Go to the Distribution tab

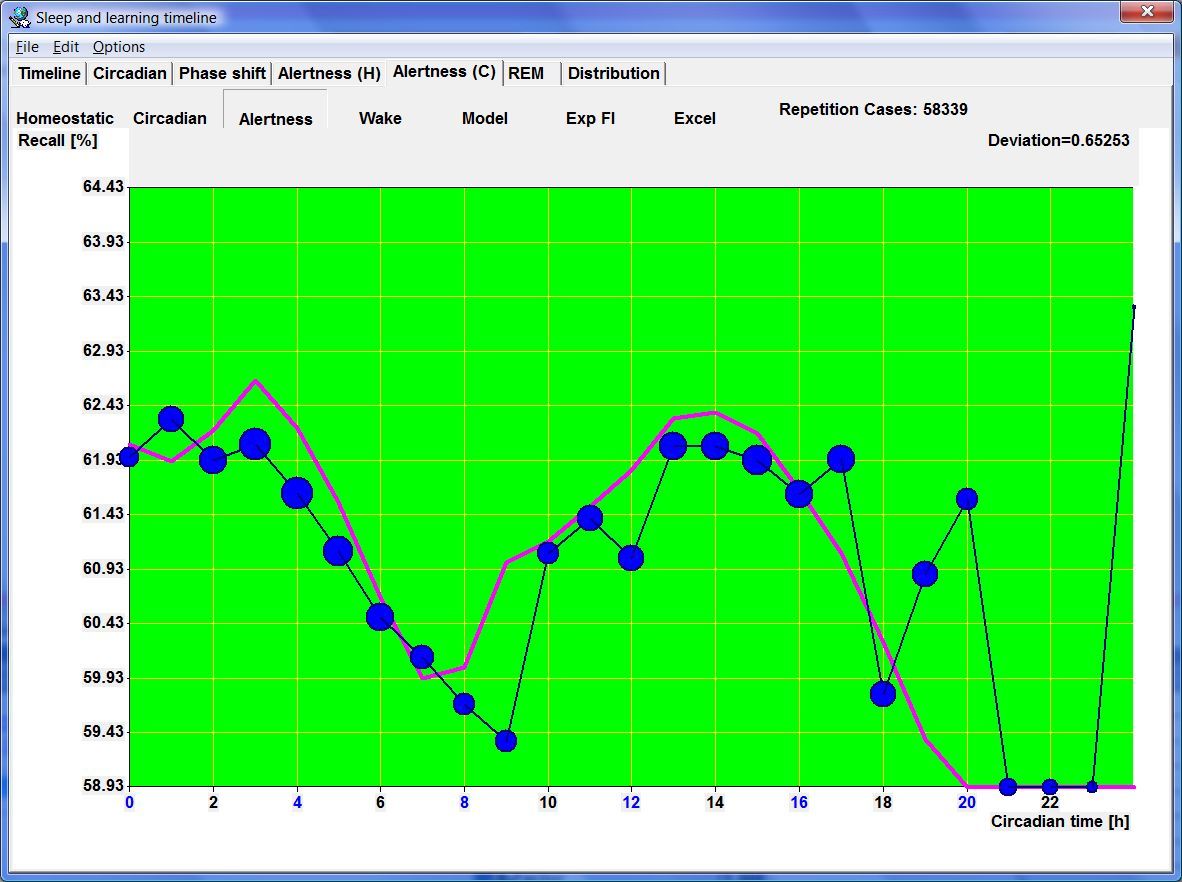[x=613, y=73]
